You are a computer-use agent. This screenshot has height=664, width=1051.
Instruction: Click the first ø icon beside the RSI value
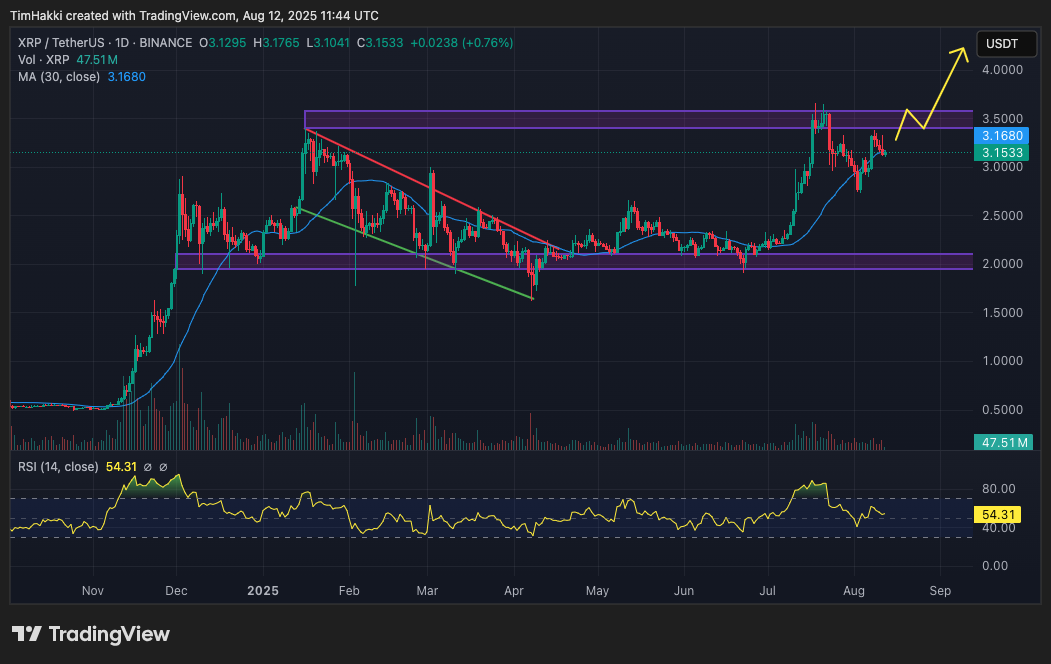(147, 467)
